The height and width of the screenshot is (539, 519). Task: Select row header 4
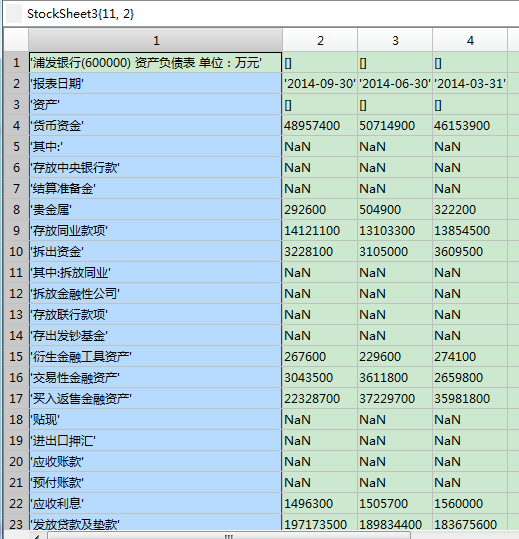(x=16, y=125)
